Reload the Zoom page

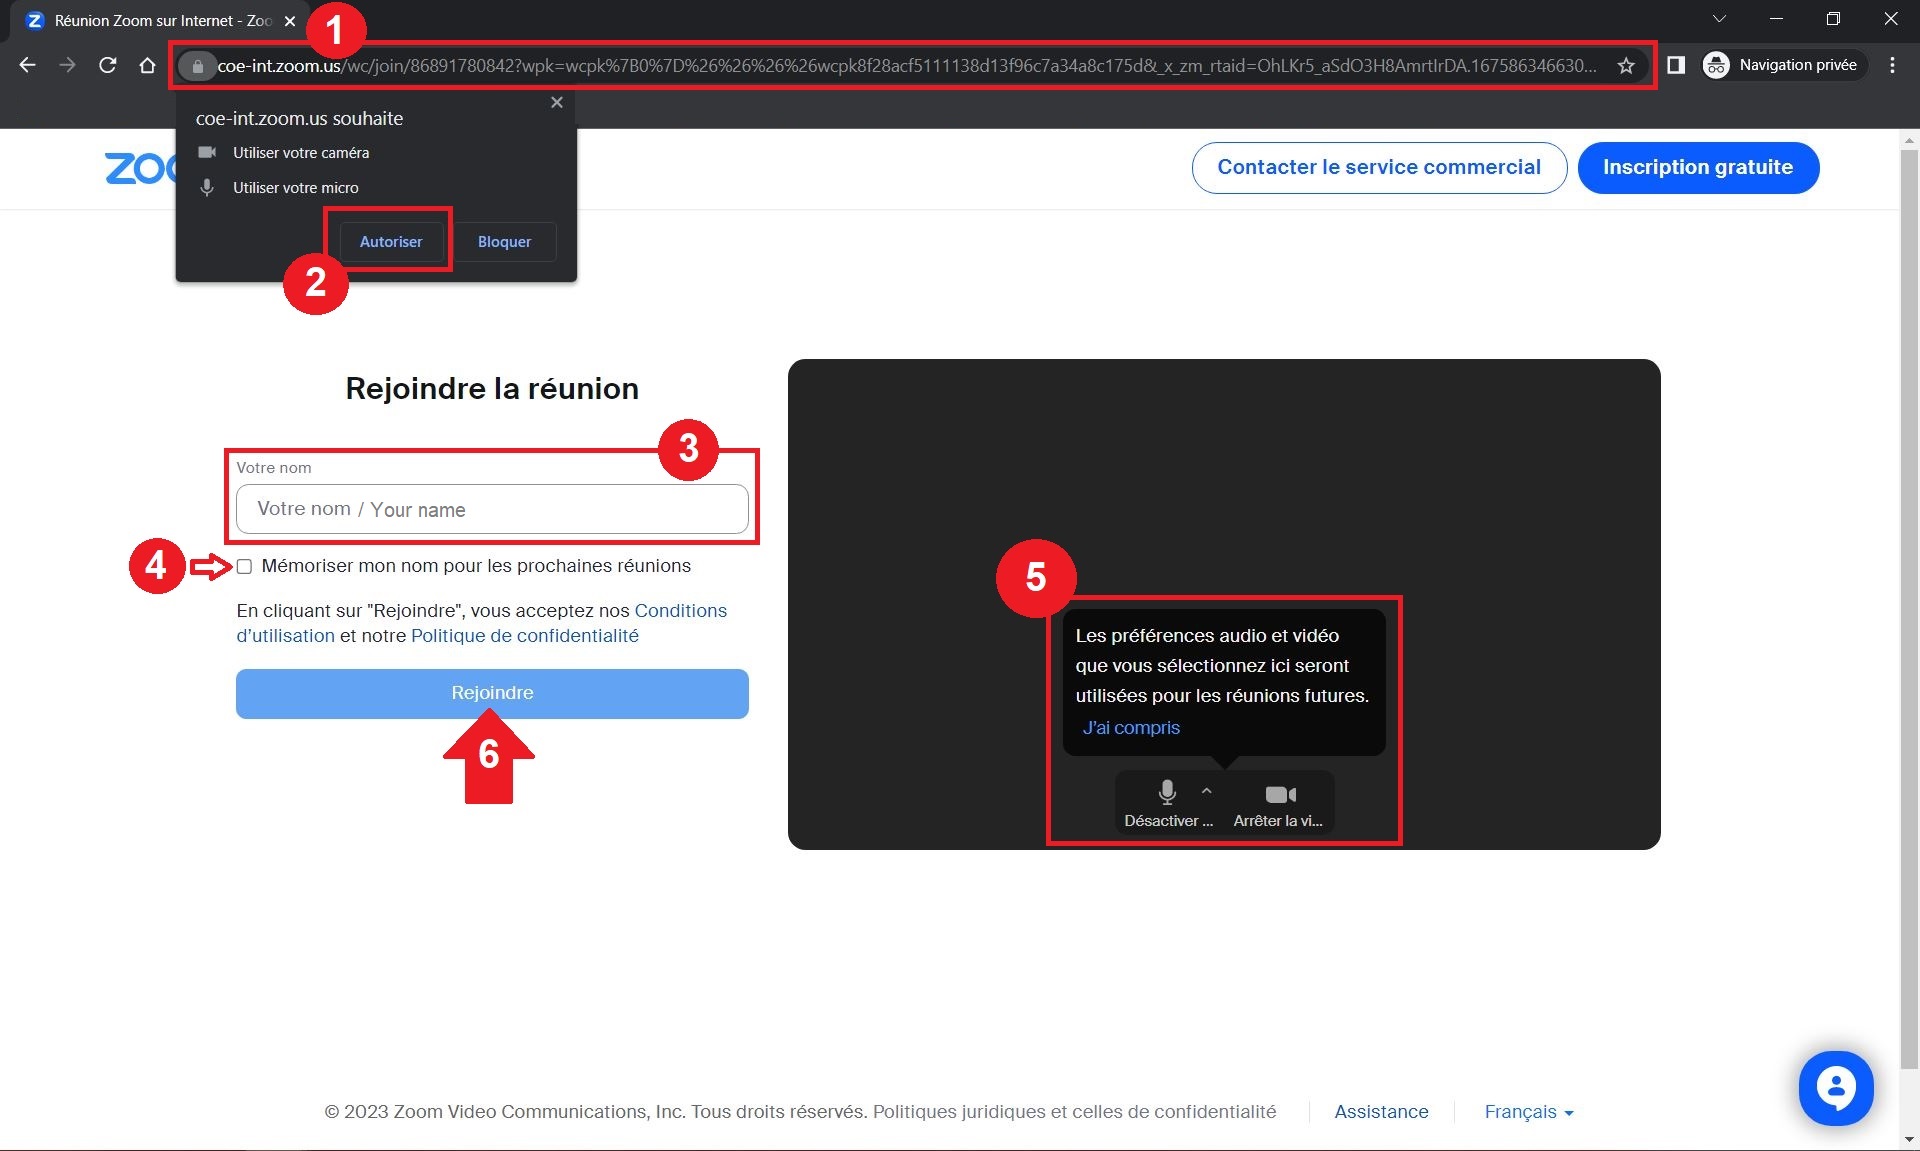(107, 65)
